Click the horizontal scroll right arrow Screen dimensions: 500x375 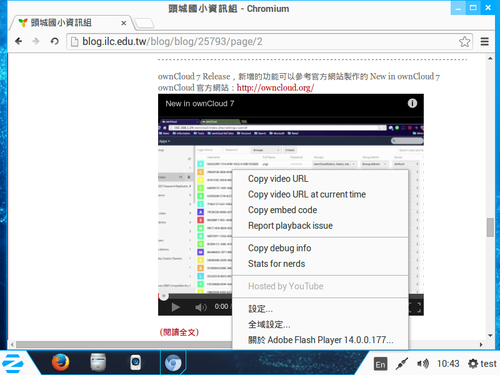481,345
